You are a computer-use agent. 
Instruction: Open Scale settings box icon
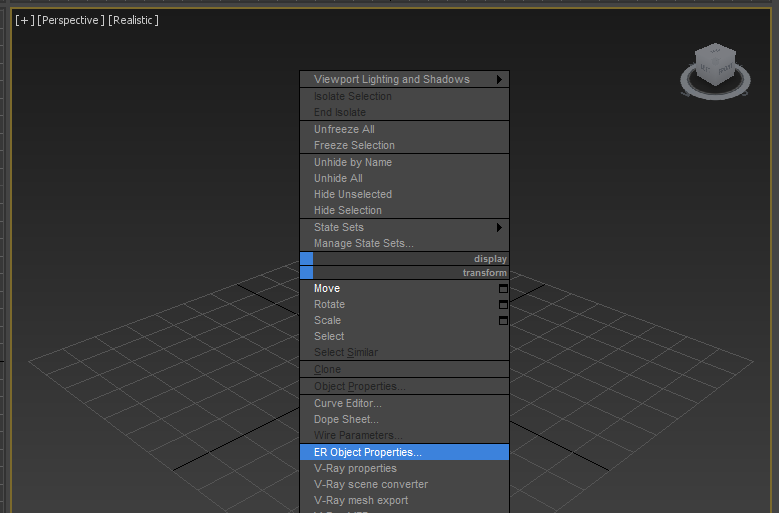pos(503,320)
